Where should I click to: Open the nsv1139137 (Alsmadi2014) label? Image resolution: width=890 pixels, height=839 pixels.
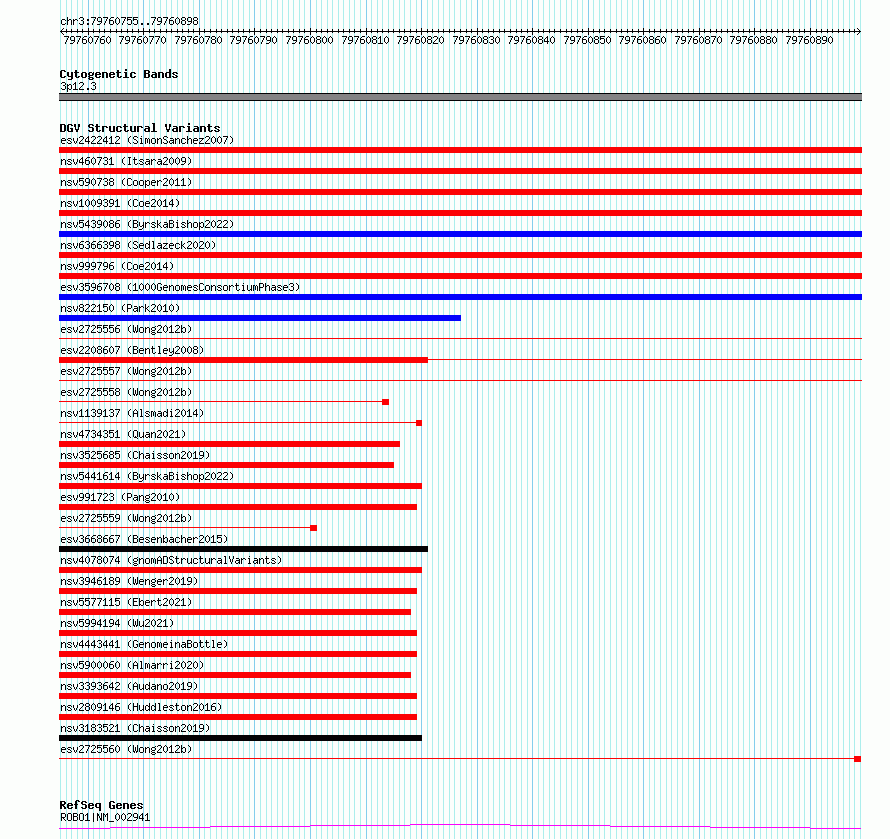point(132,413)
